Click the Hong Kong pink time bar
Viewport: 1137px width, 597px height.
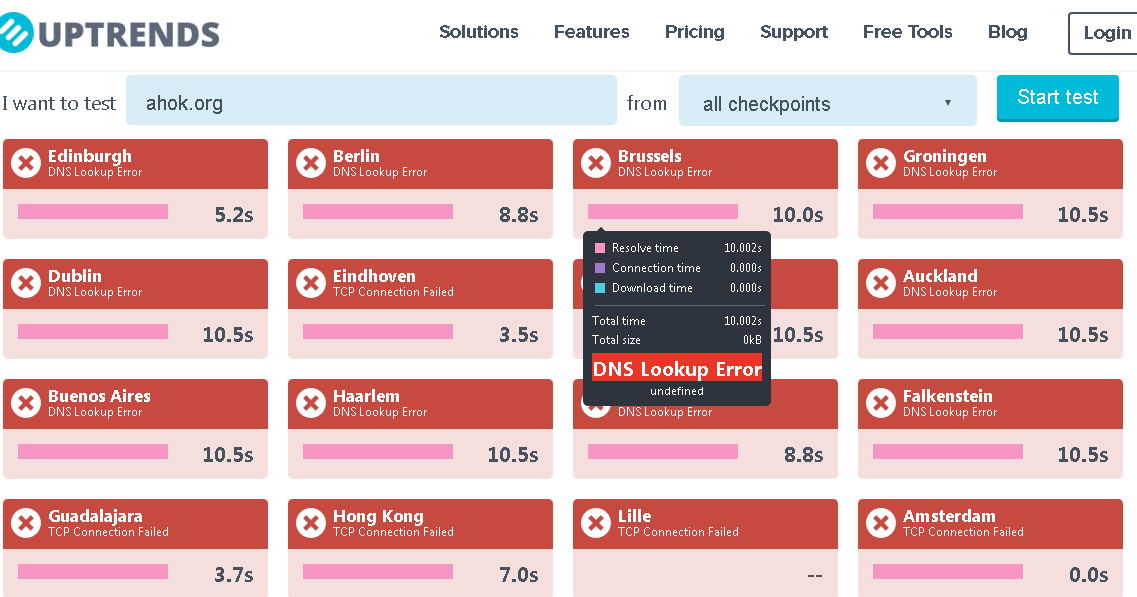click(378, 572)
